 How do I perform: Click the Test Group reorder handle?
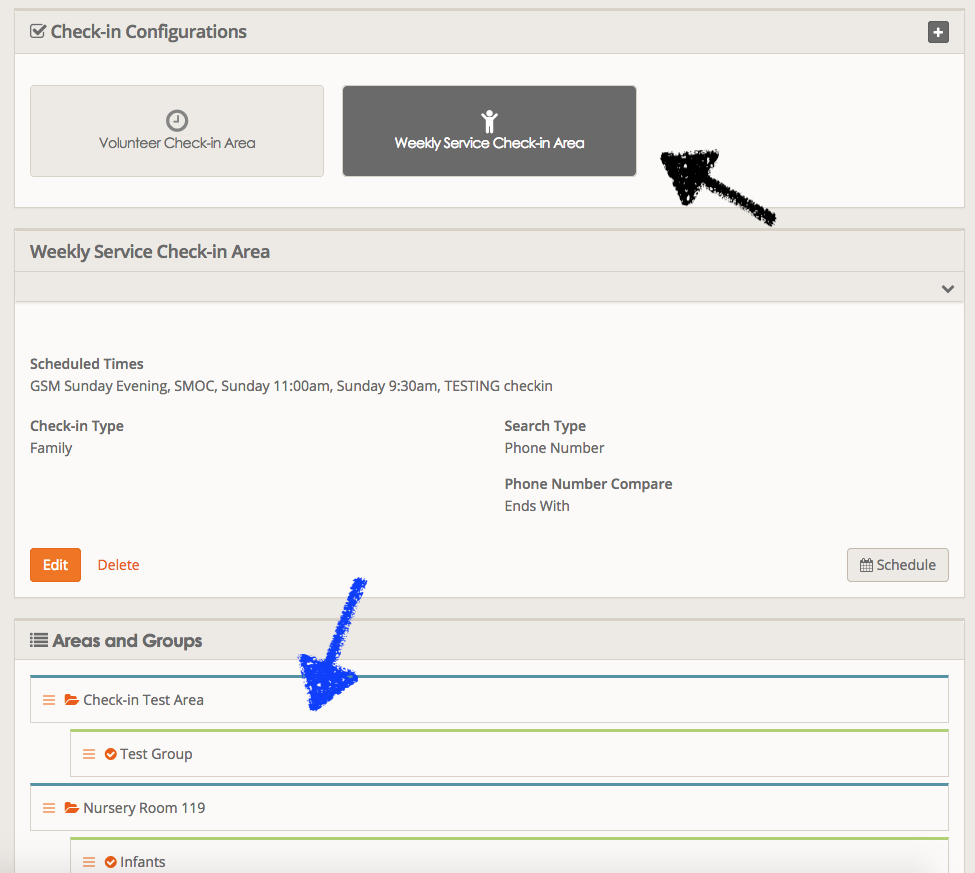pos(89,754)
